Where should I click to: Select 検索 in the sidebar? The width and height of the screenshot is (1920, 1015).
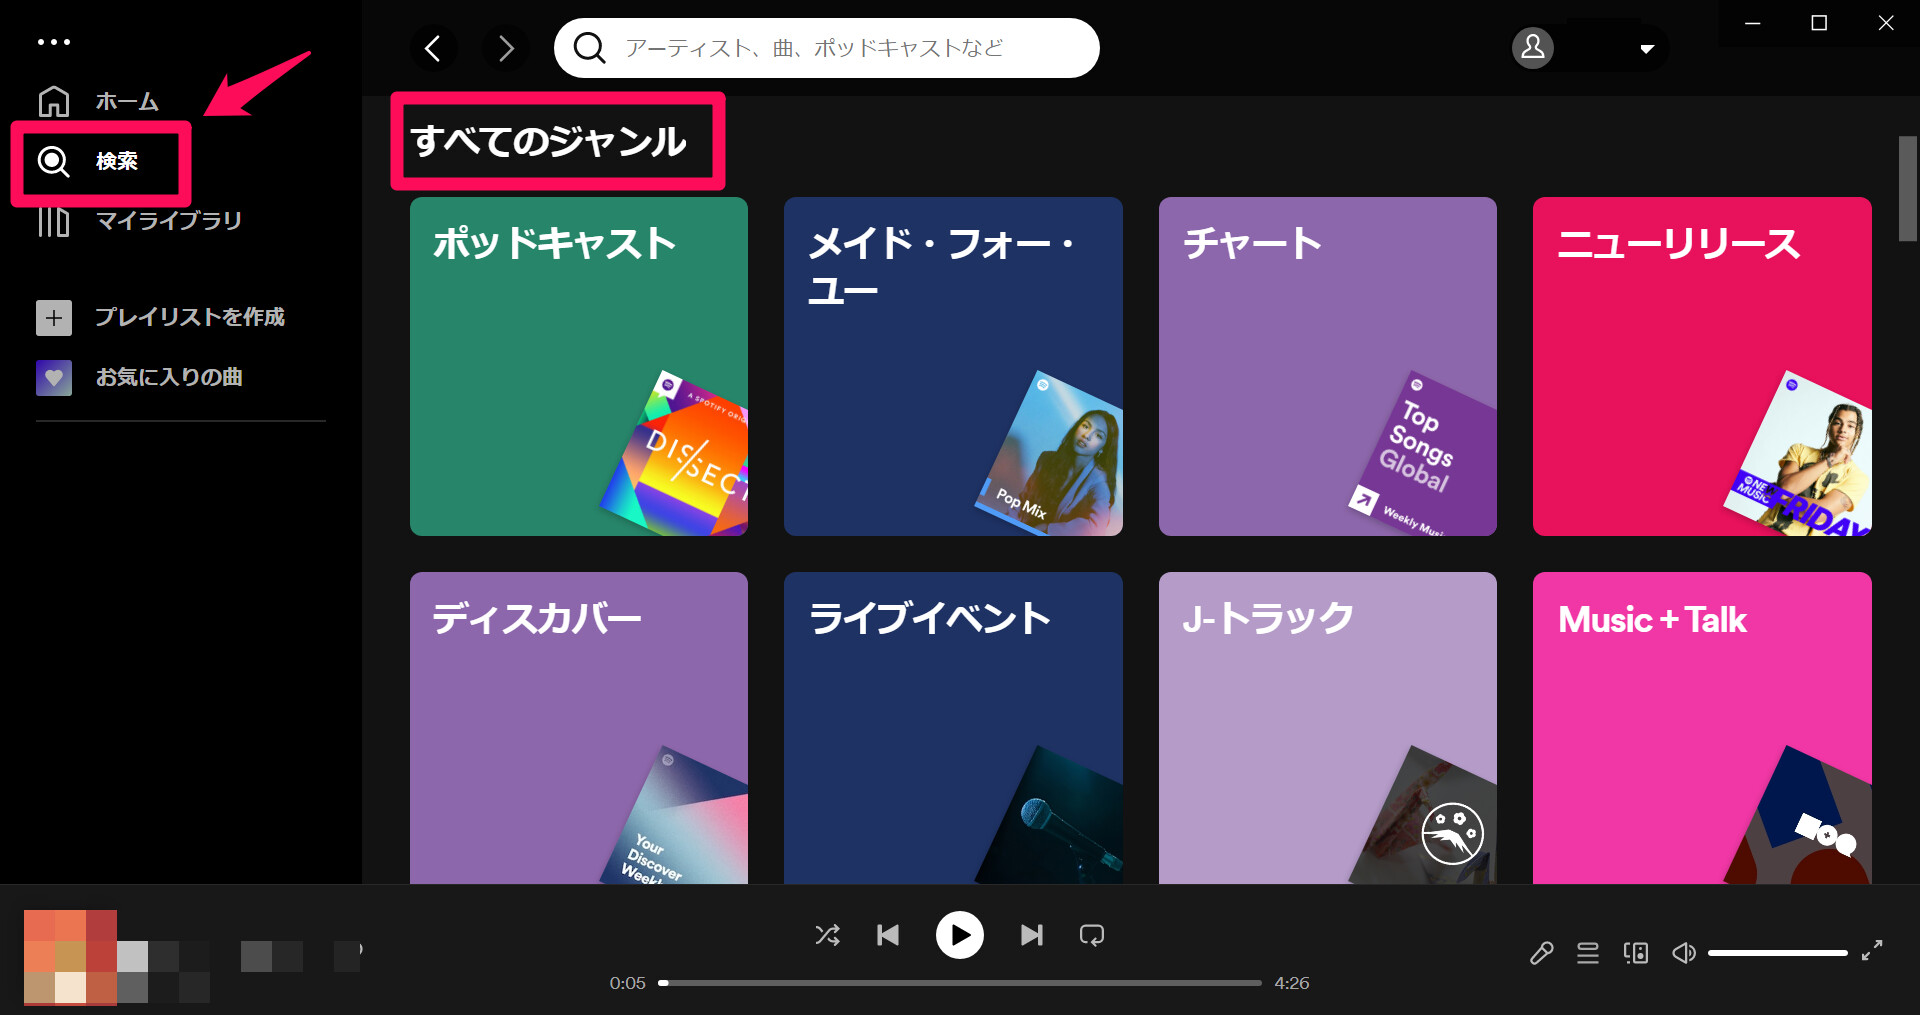click(x=117, y=161)
